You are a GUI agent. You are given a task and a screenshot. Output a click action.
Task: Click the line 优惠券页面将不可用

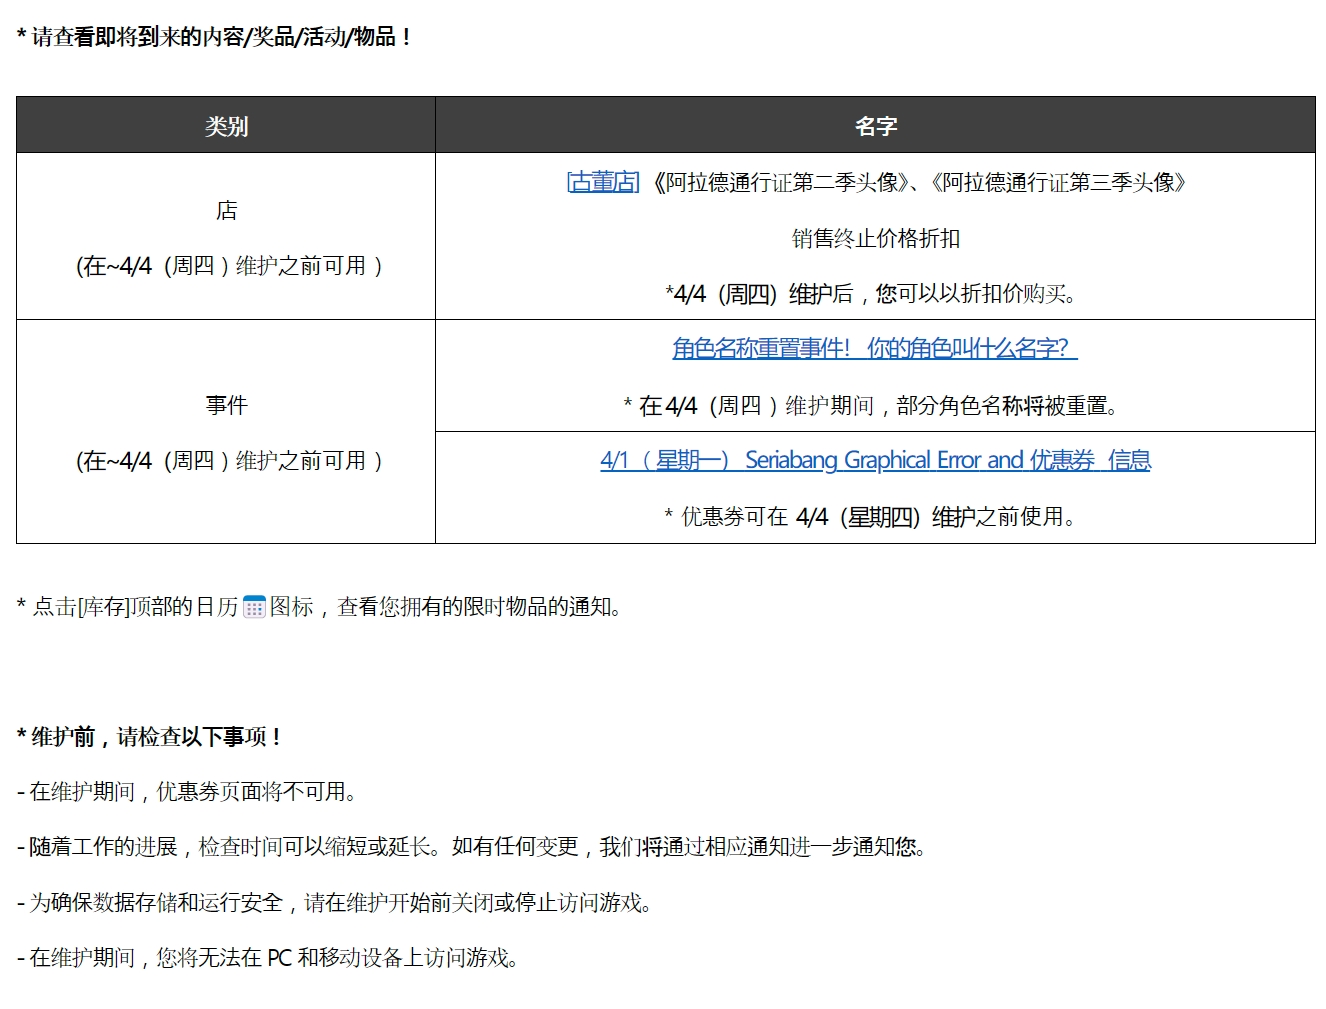click(x=187, y=792)
